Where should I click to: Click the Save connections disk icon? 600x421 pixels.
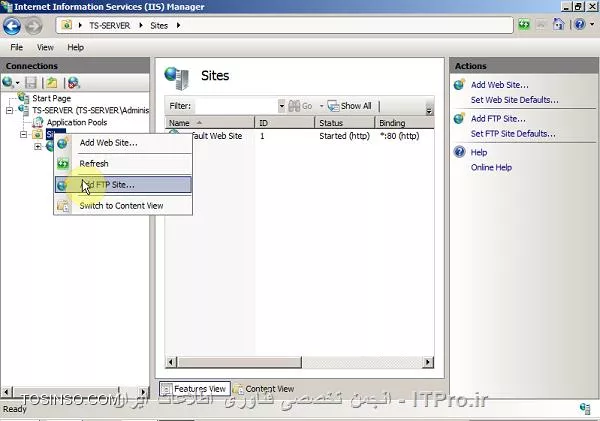click(31, 83)
